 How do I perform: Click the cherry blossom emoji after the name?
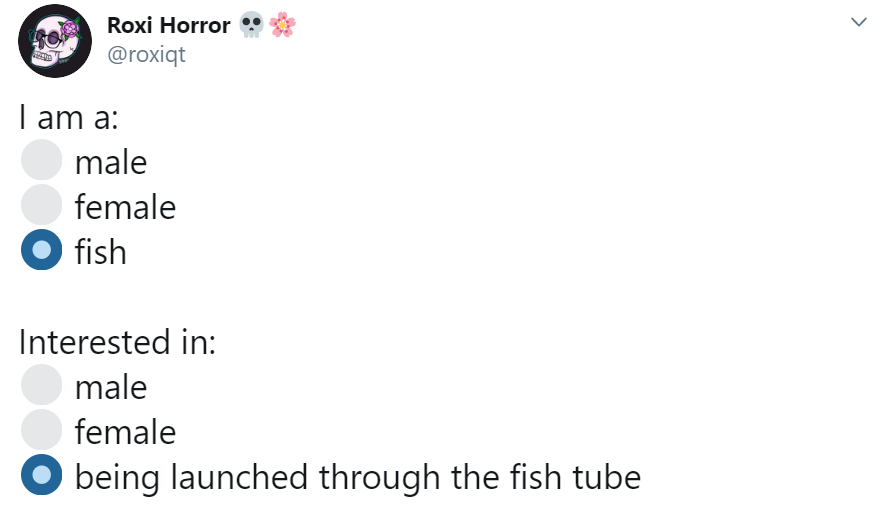(282, 25)
